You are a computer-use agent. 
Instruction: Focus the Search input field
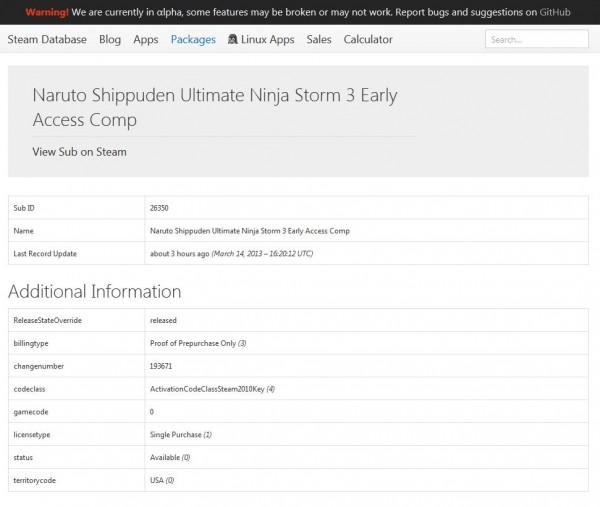[x=536, y=39]
